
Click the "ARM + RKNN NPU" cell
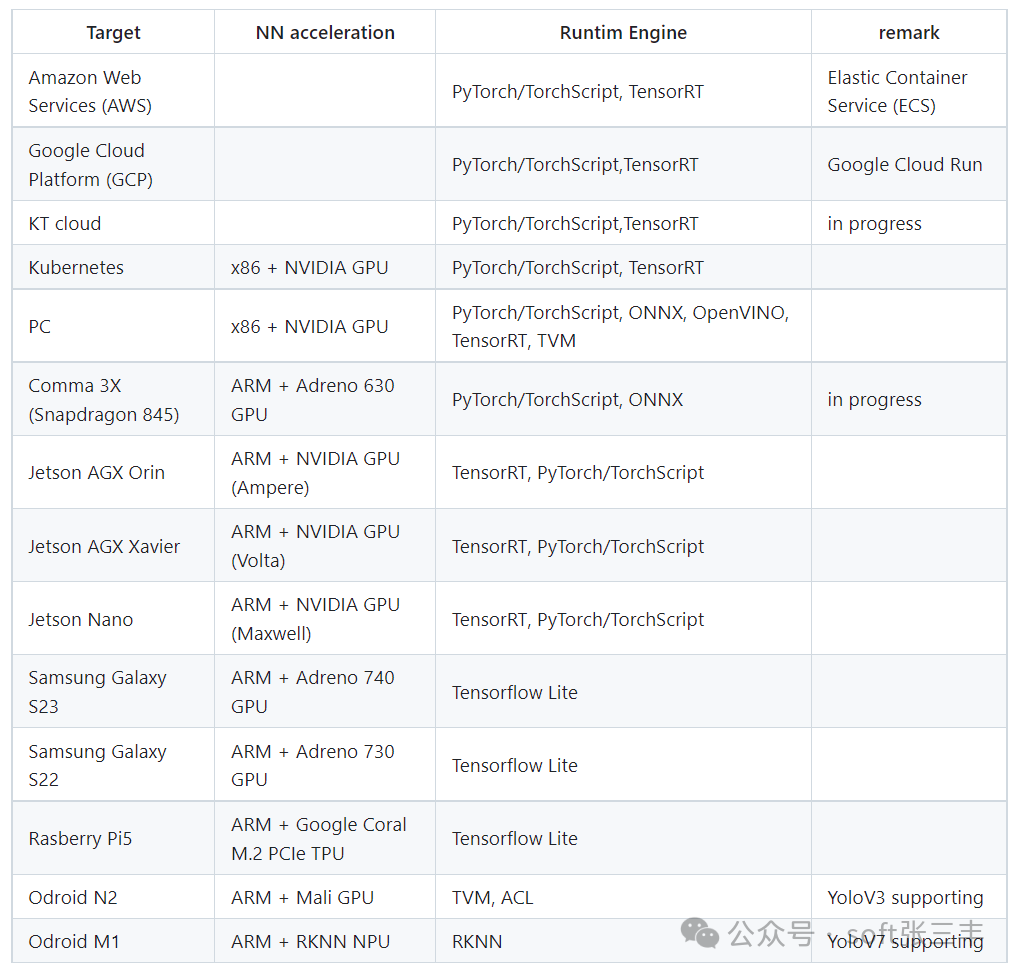coord(325,941)
